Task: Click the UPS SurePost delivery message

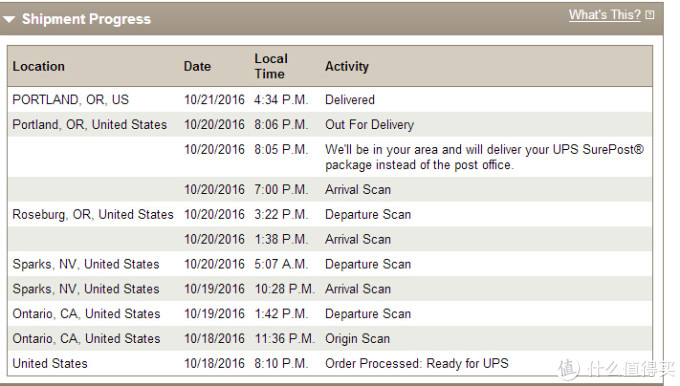Action: click(x=484, y=157)
